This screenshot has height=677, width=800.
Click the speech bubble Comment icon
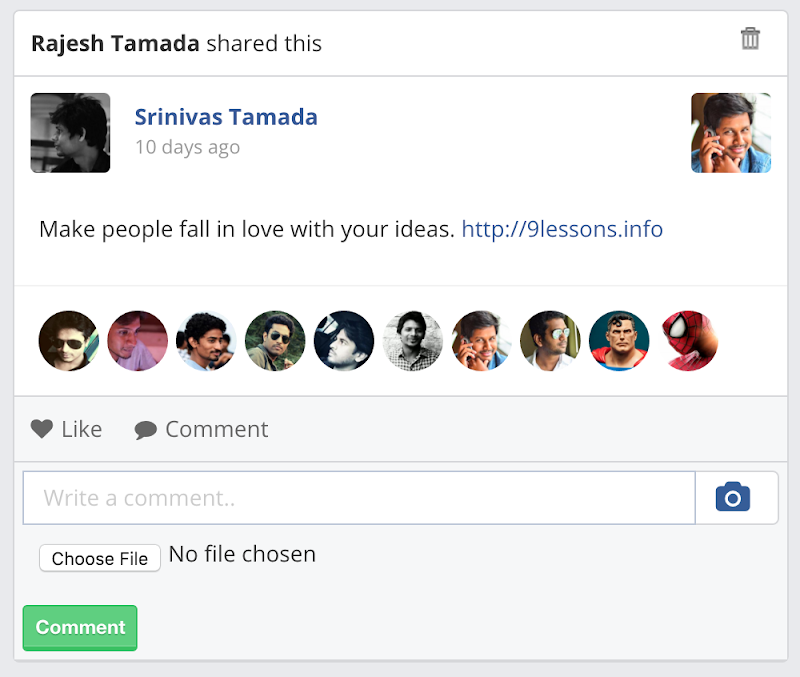(146, 430)
